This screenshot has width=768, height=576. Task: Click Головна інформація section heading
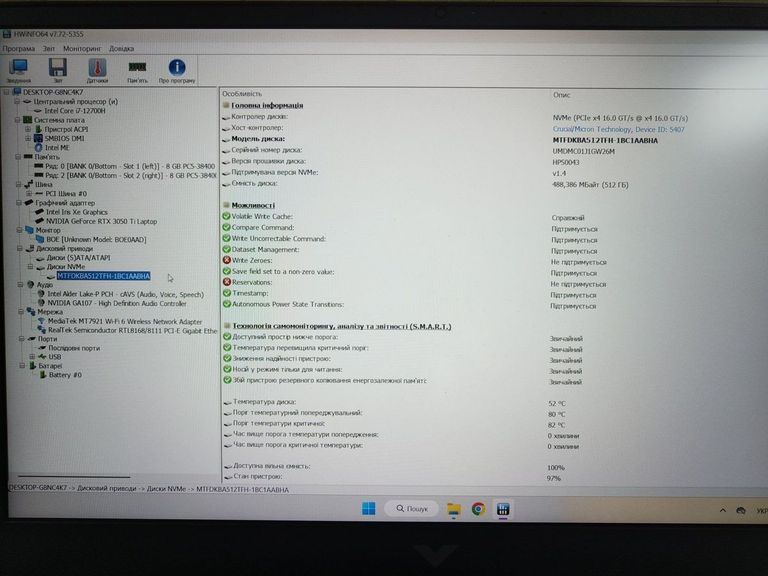click(x=267, y=105)
